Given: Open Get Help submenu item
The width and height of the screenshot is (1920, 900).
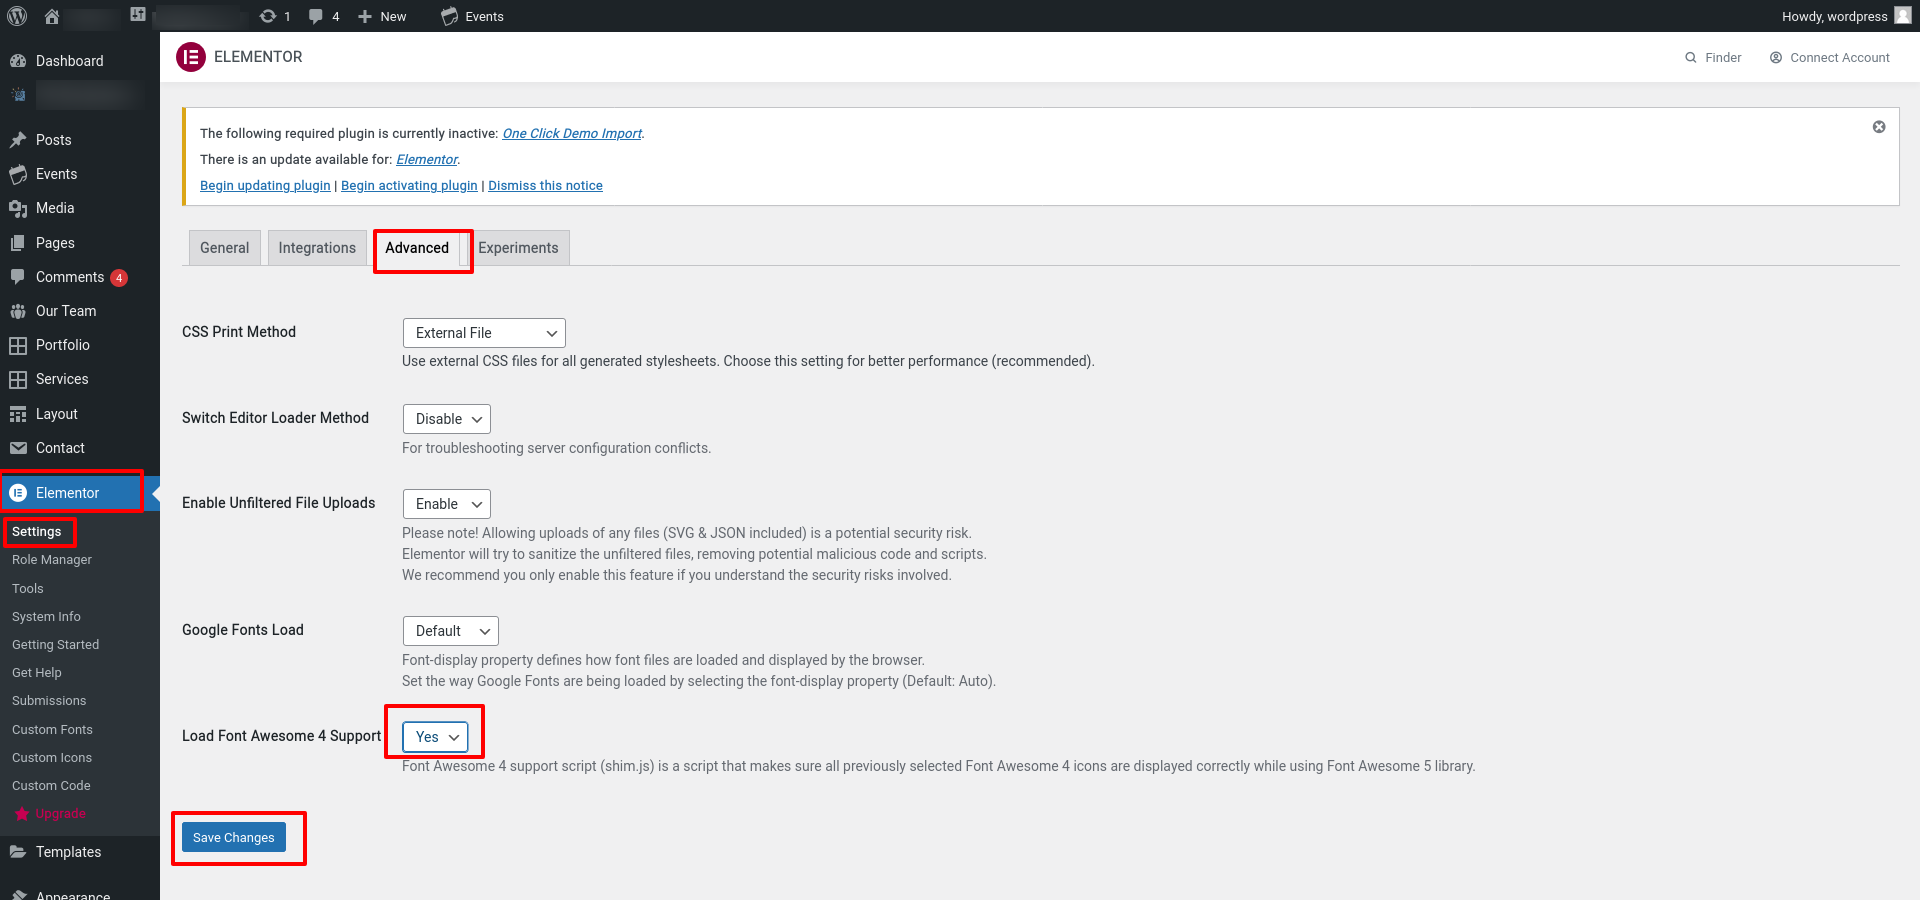Looking at the screenshot, I should point(37,673).
